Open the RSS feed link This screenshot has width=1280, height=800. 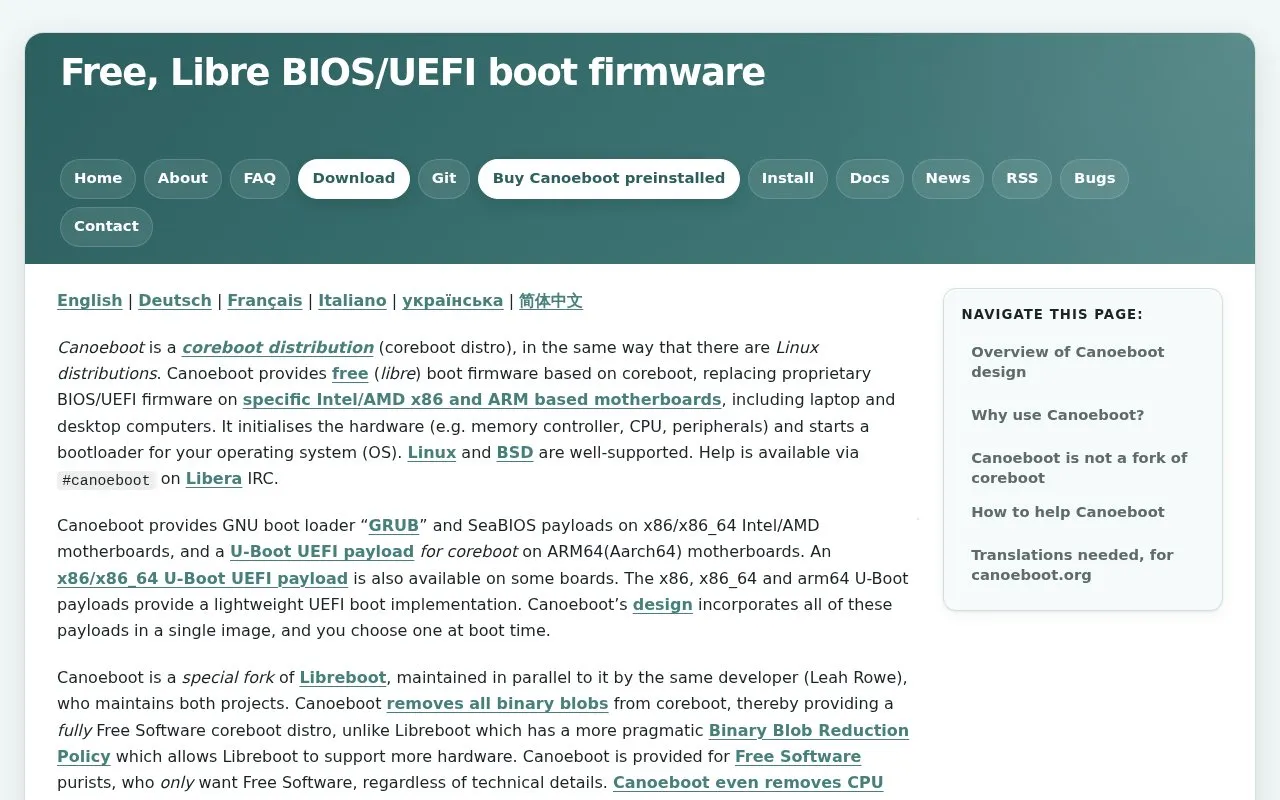(x=1022, y=179)
